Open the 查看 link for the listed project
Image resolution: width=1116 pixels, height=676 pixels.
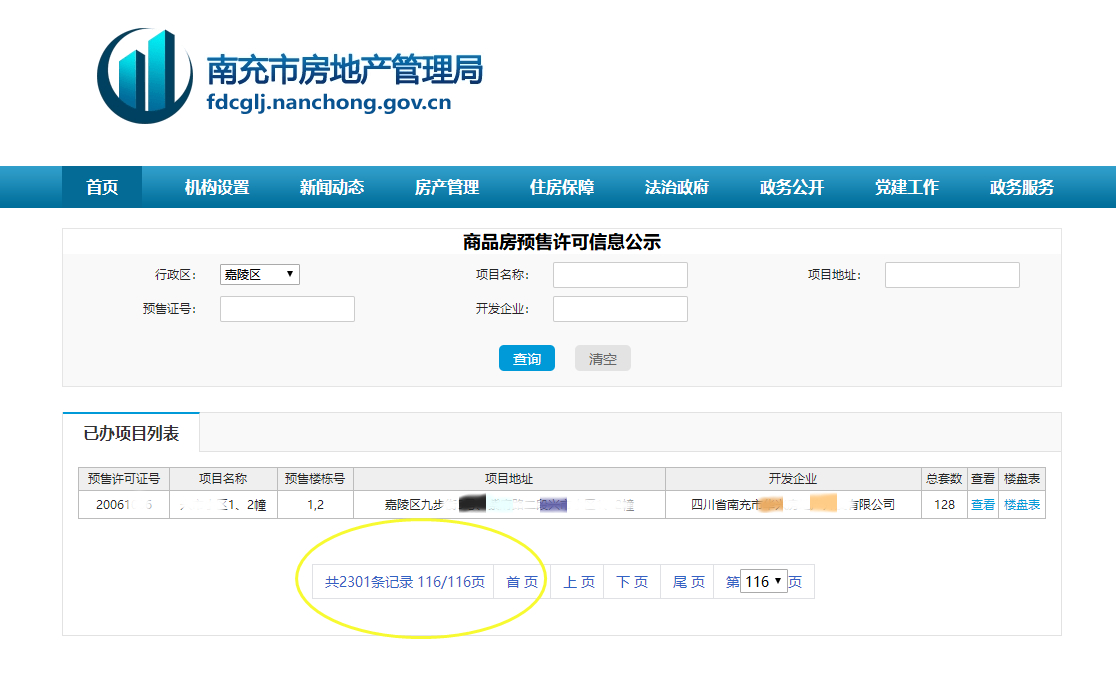[981, 504]
